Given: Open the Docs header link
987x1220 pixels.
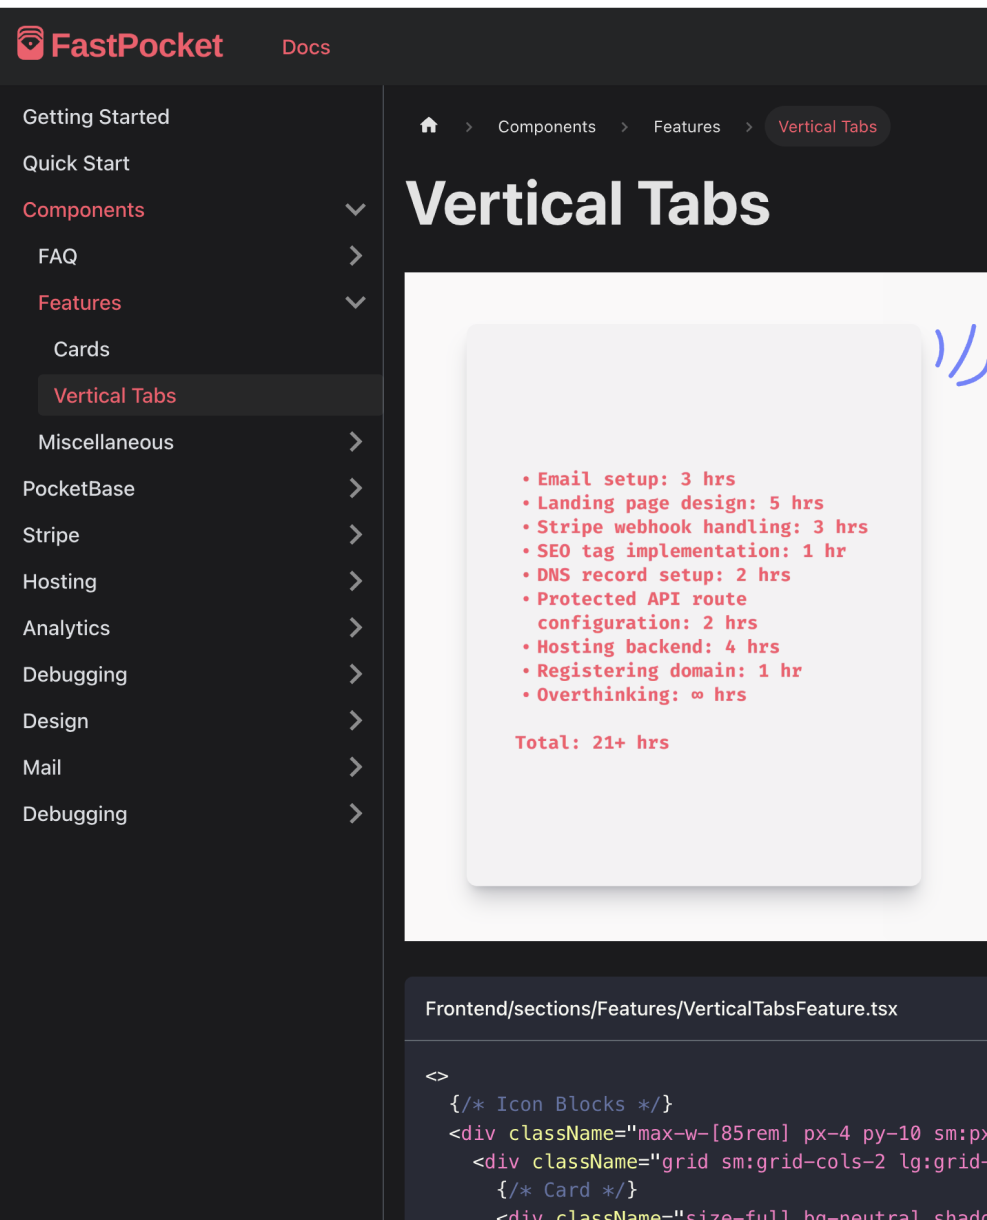Looking at the screenshot, I should click(306, 47).
